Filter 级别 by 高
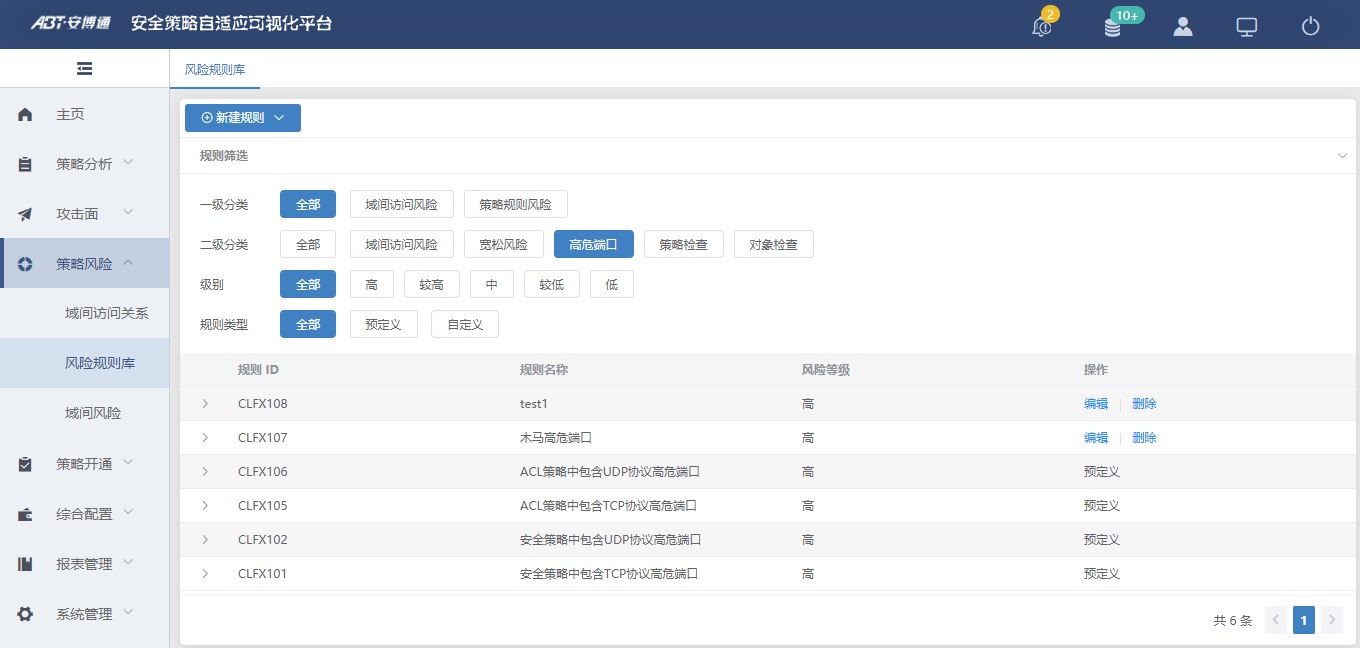Screen dimensions: 1360x648 (x=372, y=284)
